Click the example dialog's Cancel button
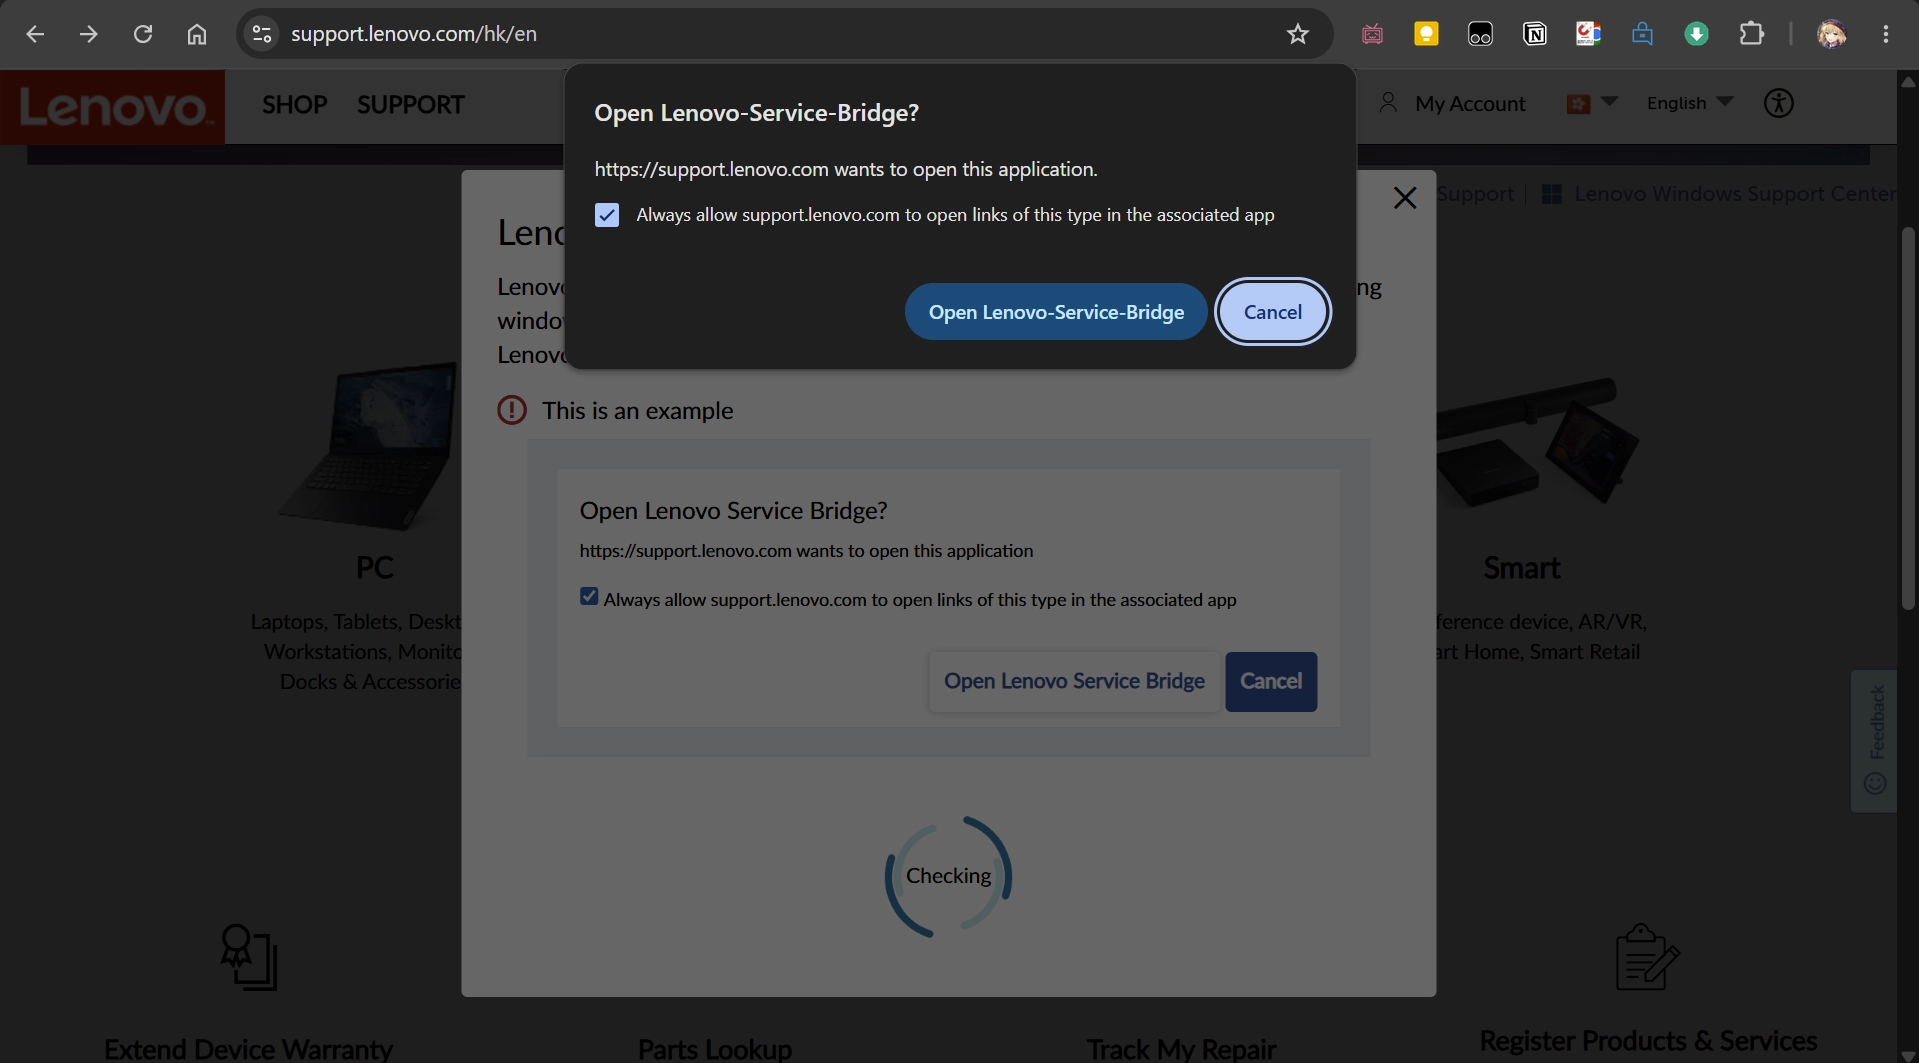This screenshot has height=1063, width=1919. (1271, 682)
